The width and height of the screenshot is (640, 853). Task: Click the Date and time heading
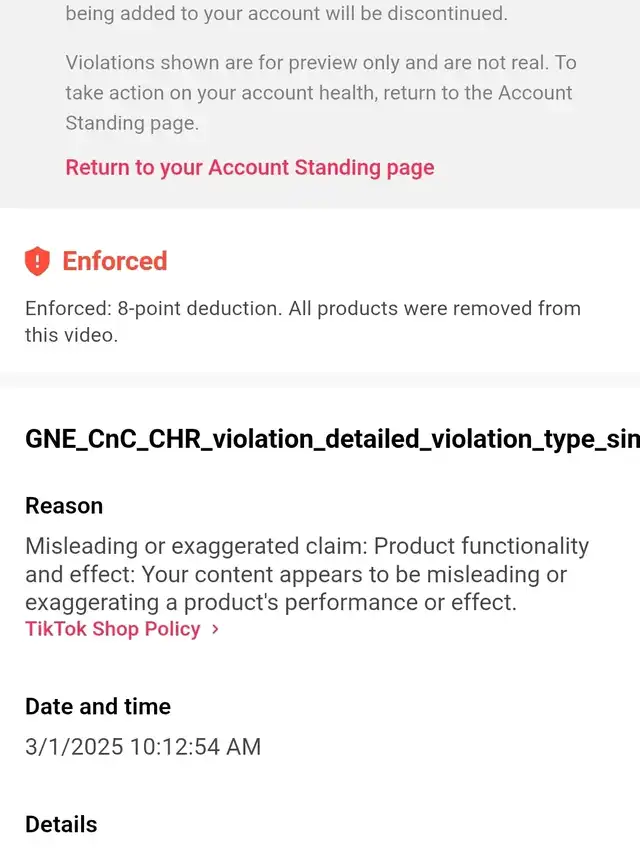98,706
